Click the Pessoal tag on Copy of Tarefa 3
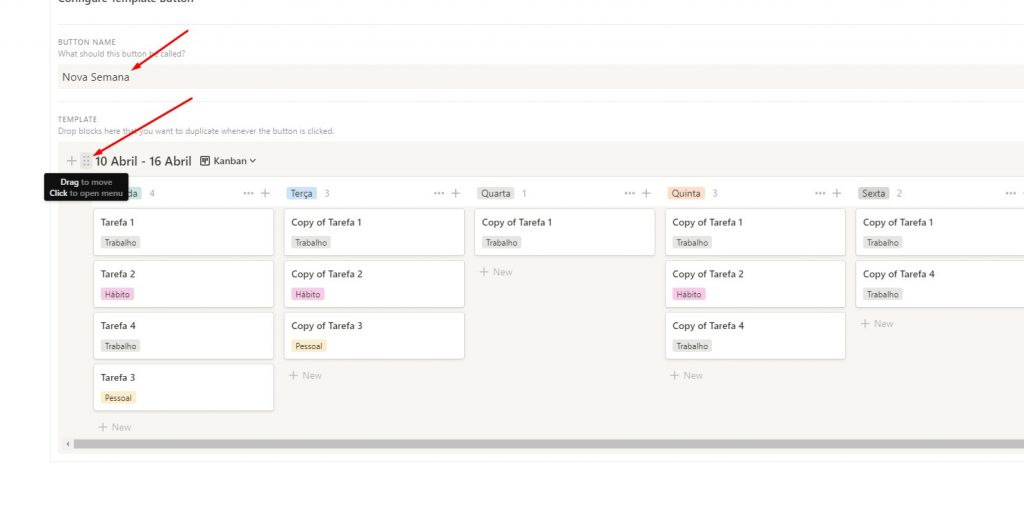Image resolution: width=1024 pixels, height=505 pixels. tap(309, 346)
